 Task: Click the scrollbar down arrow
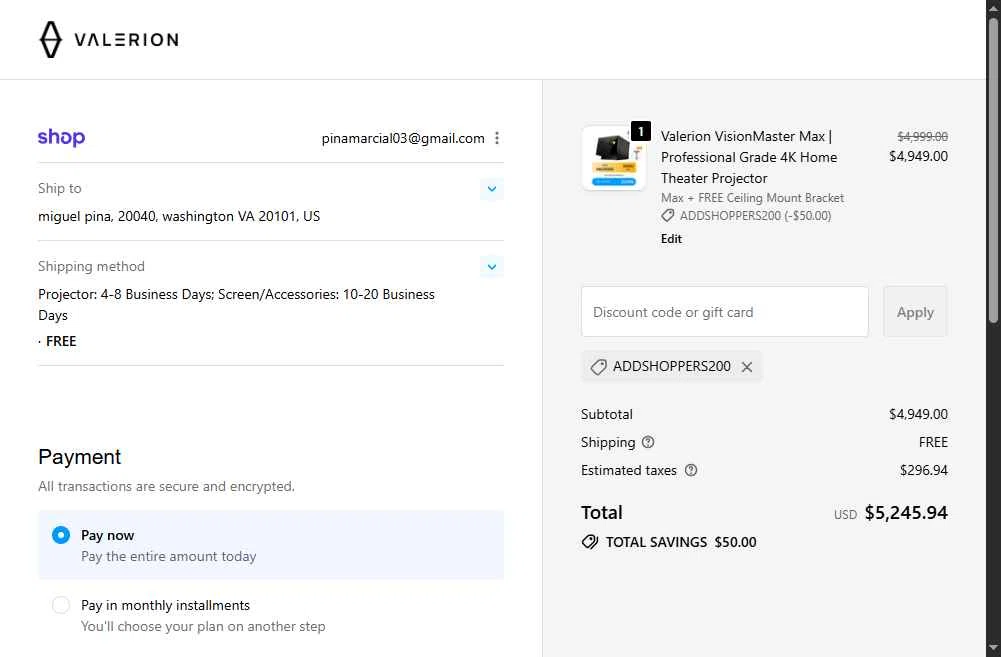point(993,649)
